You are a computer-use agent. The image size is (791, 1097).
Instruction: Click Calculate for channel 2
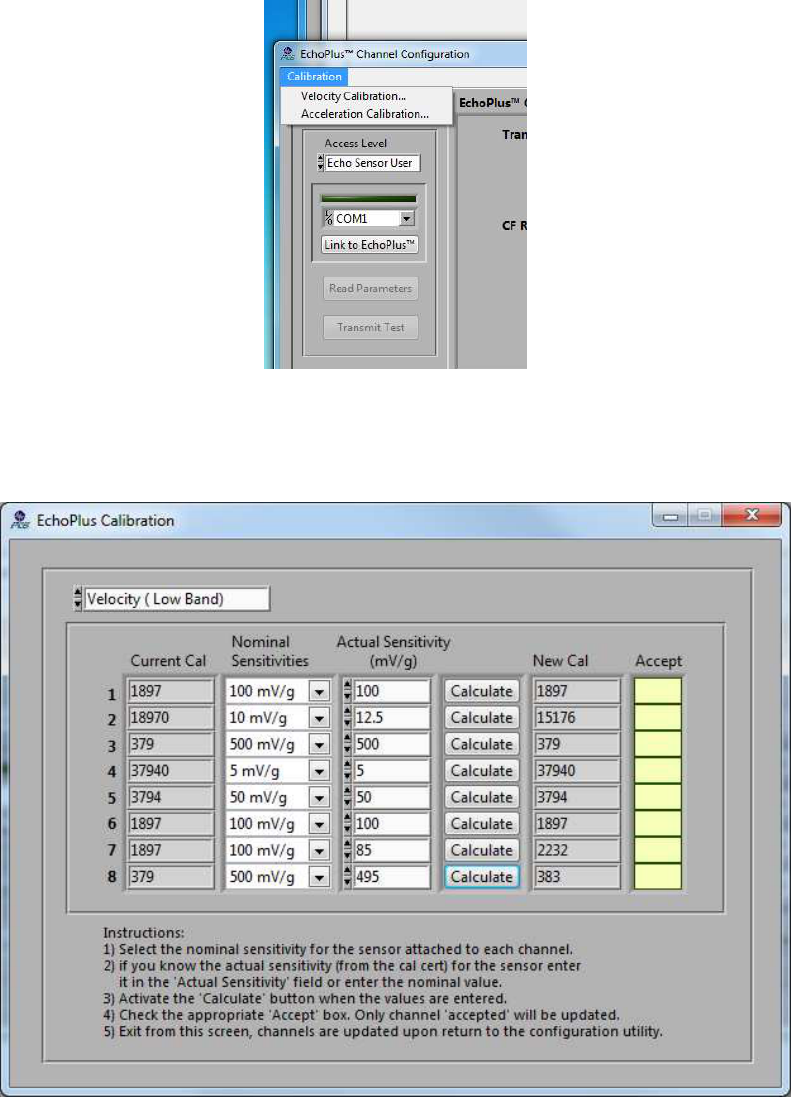coord(482,718)
